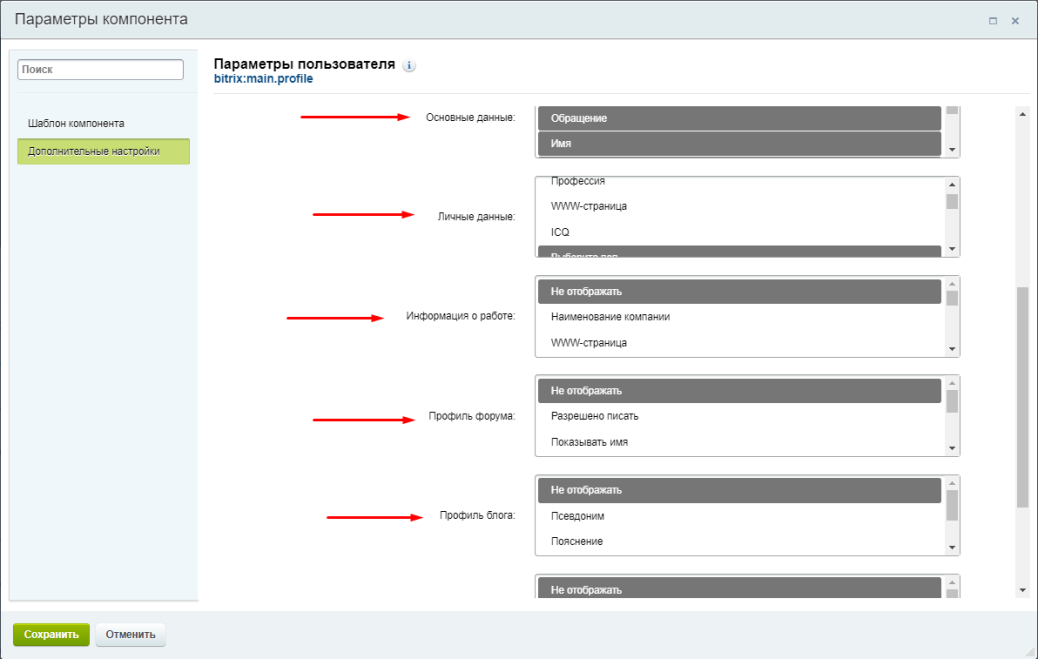Select Псевдоним in blog profile list
1038x659 pixels.
(739, 516)
